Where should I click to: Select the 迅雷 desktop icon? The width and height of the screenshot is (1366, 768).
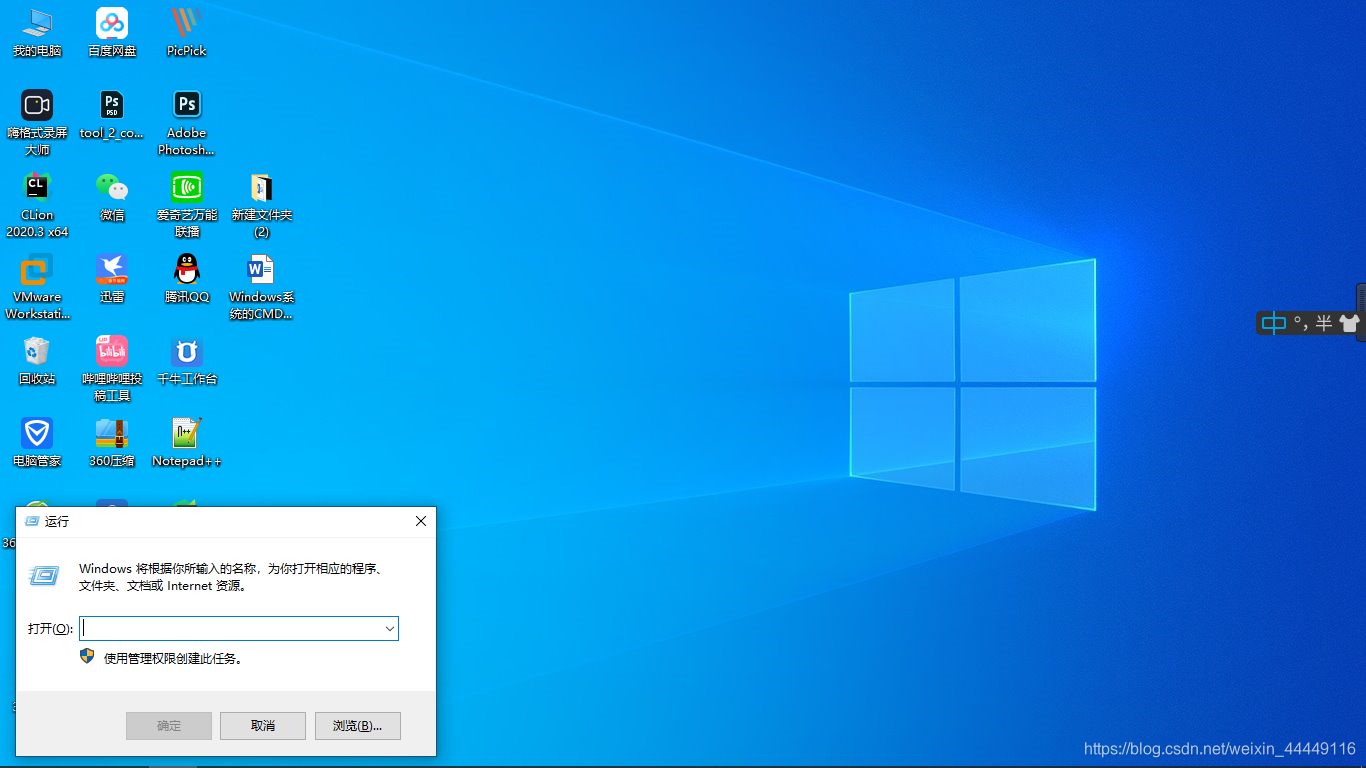click(112, 278)
